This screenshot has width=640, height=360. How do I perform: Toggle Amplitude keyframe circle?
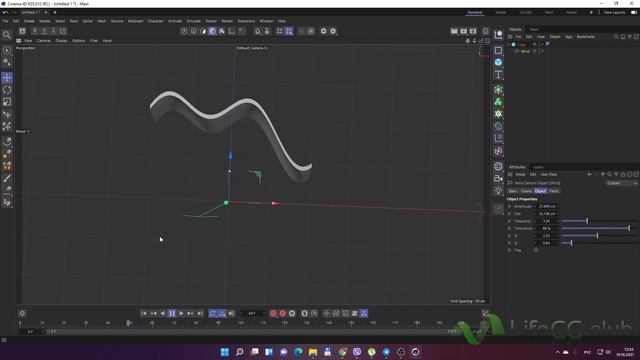[509, 207]
